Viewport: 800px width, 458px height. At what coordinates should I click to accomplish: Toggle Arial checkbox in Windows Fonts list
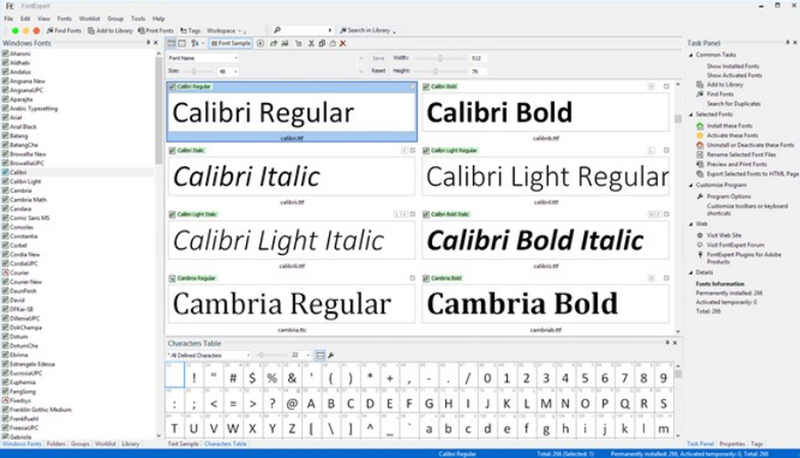(x=6, y=117)
